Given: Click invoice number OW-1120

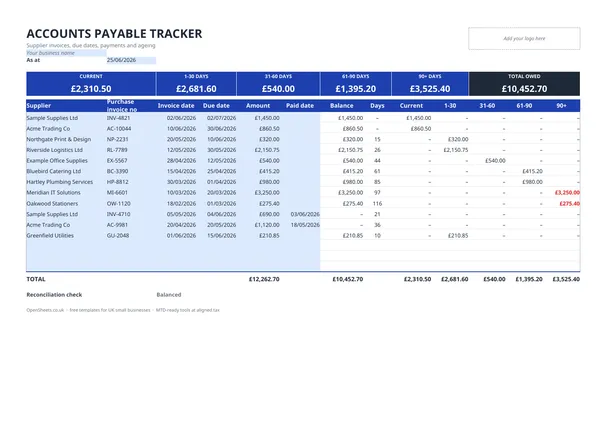Looking at the screenshot, I should 119,204.
